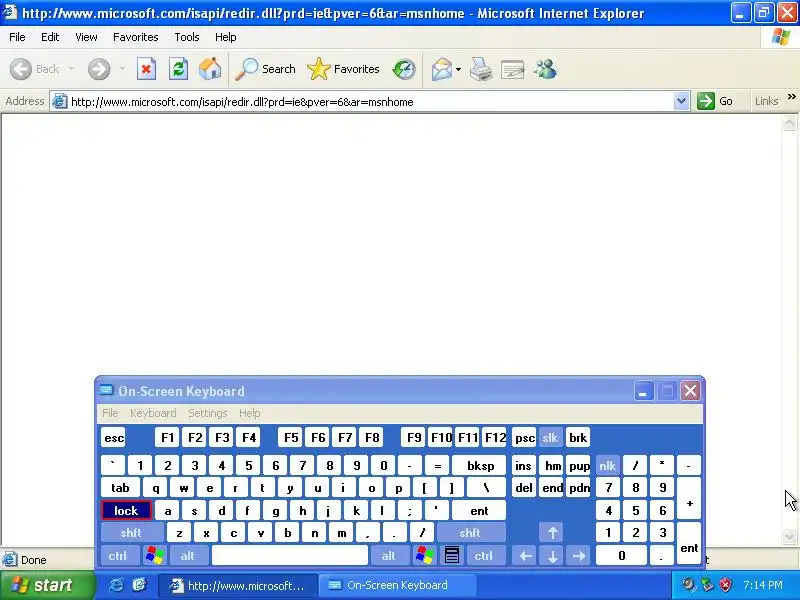Toggle the slk scroll lock key

[550, 437]
